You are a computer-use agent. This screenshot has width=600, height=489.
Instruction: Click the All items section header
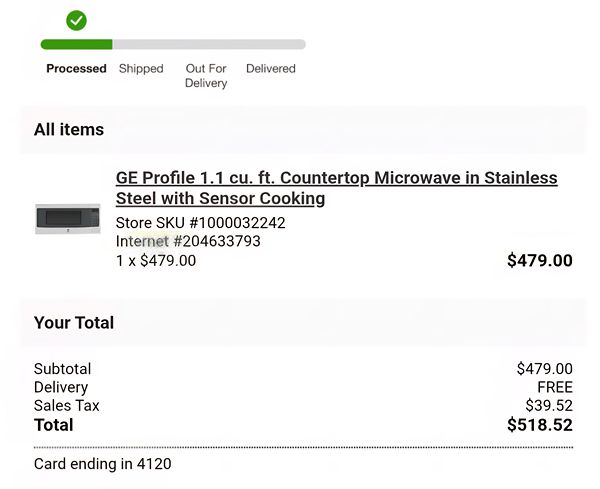(69, 130)
